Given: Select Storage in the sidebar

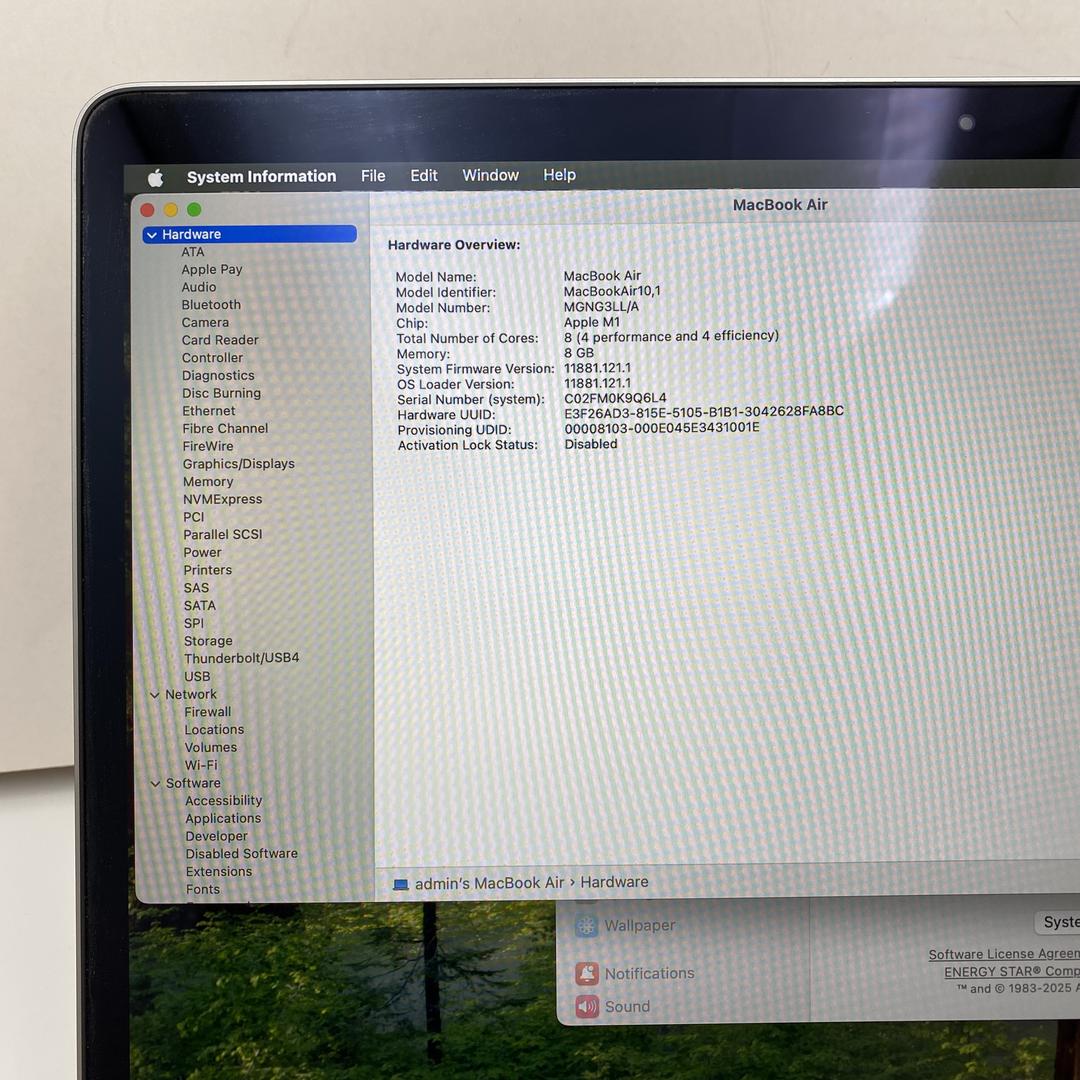Looking at the screenshot, I should (x=208, y=641).
